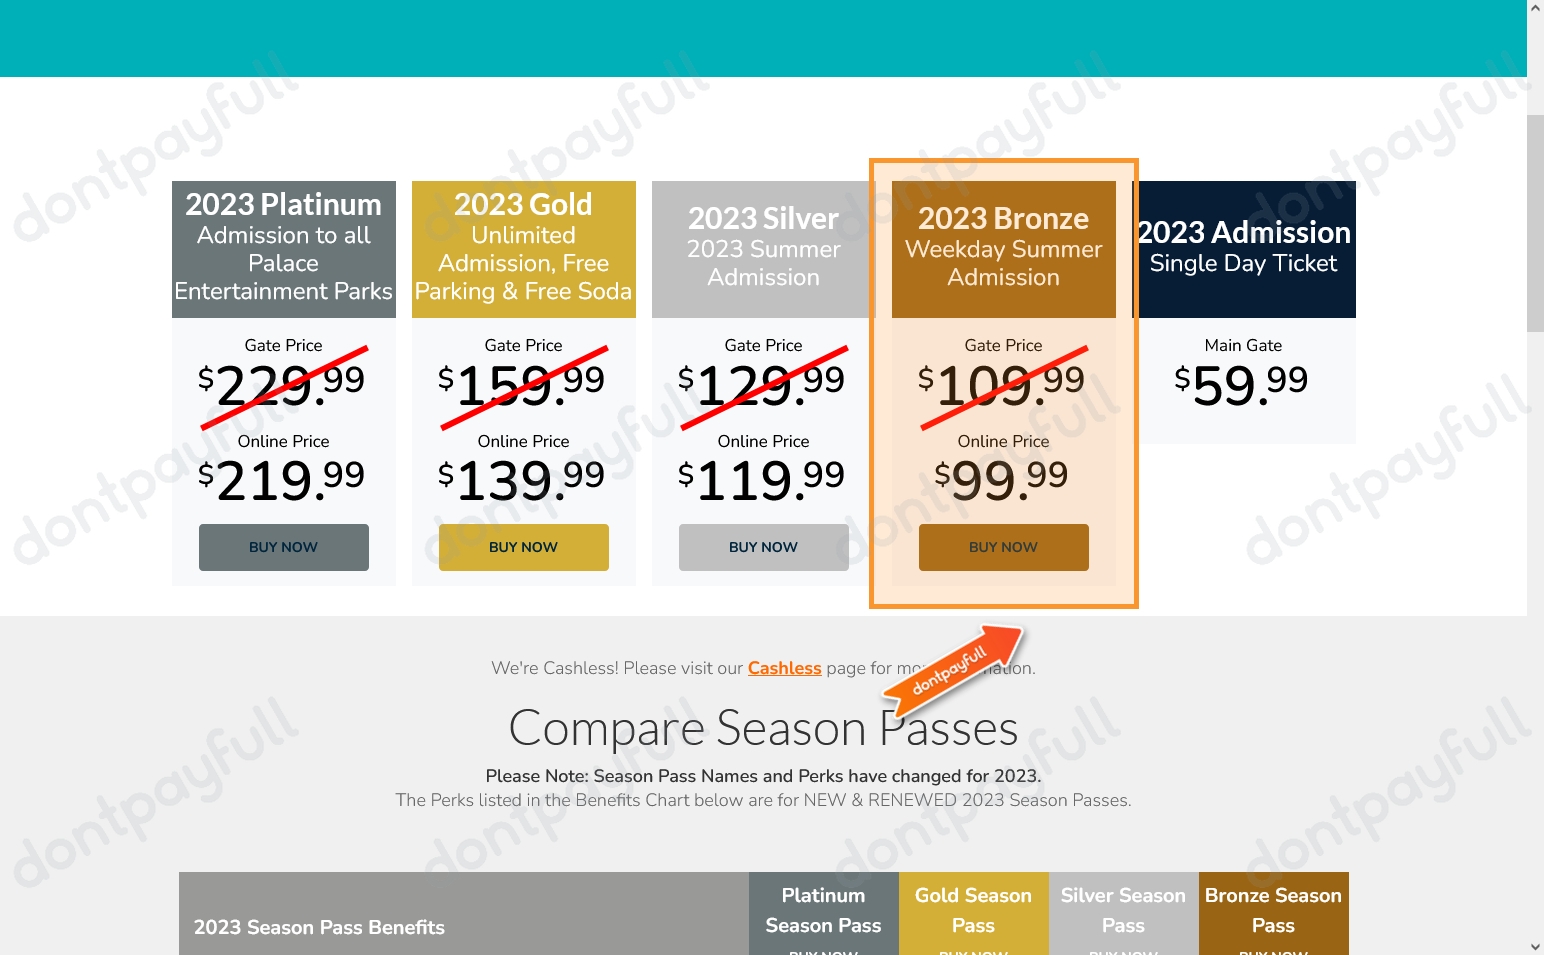Click the 2023 Bronze pass header
Screen dimensions: 1544x955
[x=1004, y=249]
